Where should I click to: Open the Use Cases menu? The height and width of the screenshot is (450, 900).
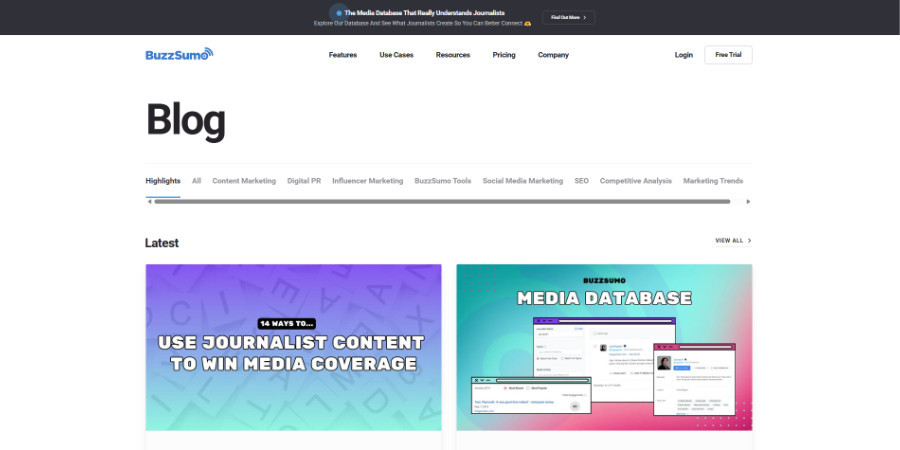[x=396, y=55]
